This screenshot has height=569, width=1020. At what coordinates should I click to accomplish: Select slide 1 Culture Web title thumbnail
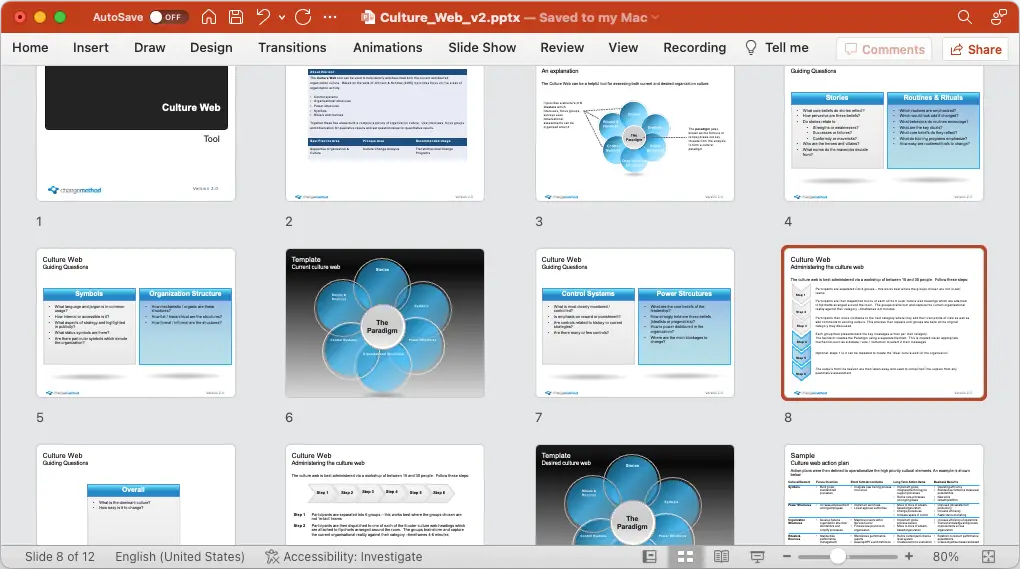(x=136, y=133)
